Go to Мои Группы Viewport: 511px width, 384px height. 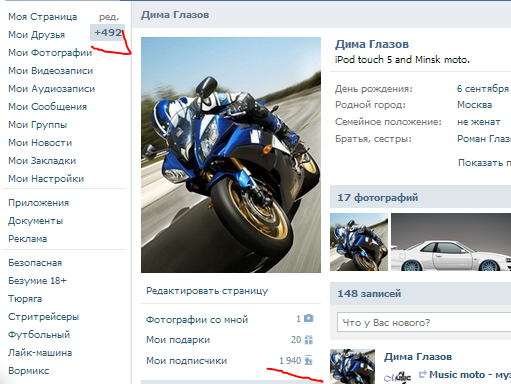click(x=38, y=125)
